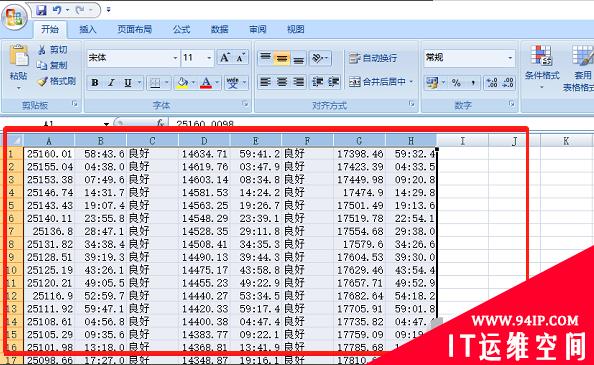Toggle Italic formatting
This screenshot has height=365, width=594.
(x=111, y=83)
